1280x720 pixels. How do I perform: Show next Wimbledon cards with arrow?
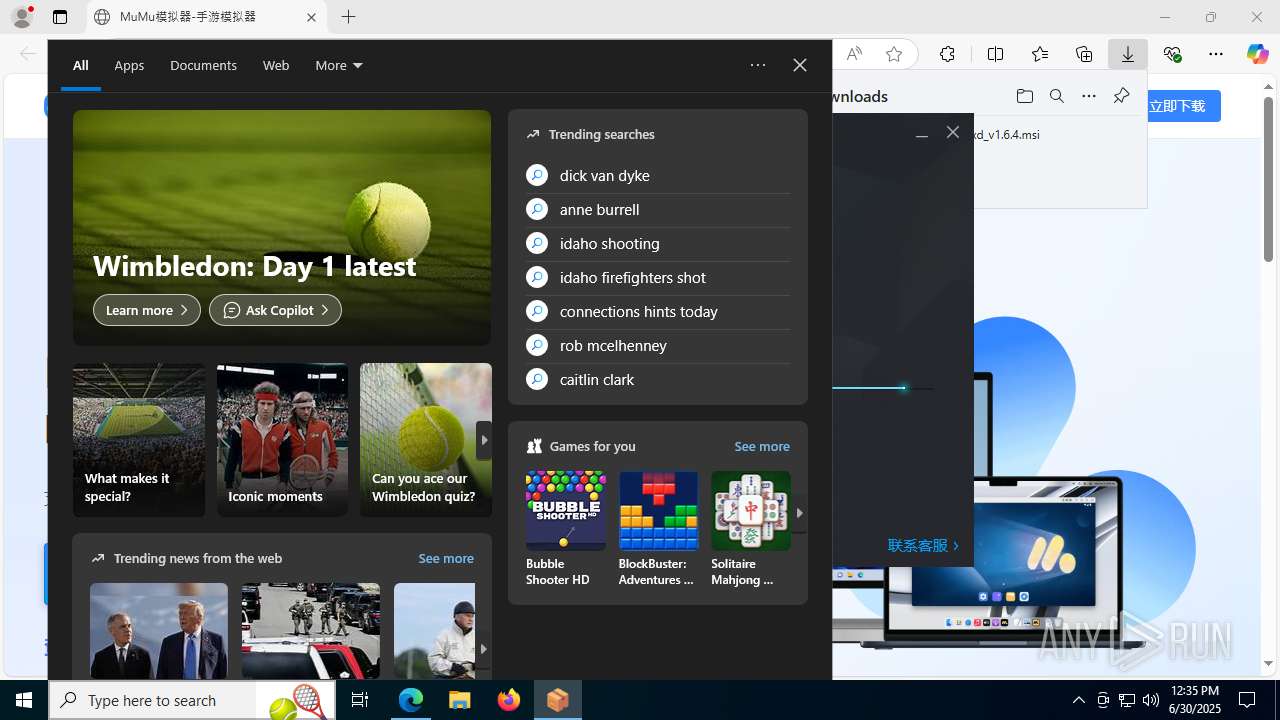[x=484, y=440]
